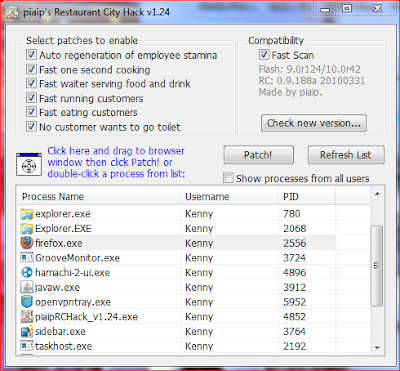Click PID value 4896
Screen dimensions: 400x371
294,273
